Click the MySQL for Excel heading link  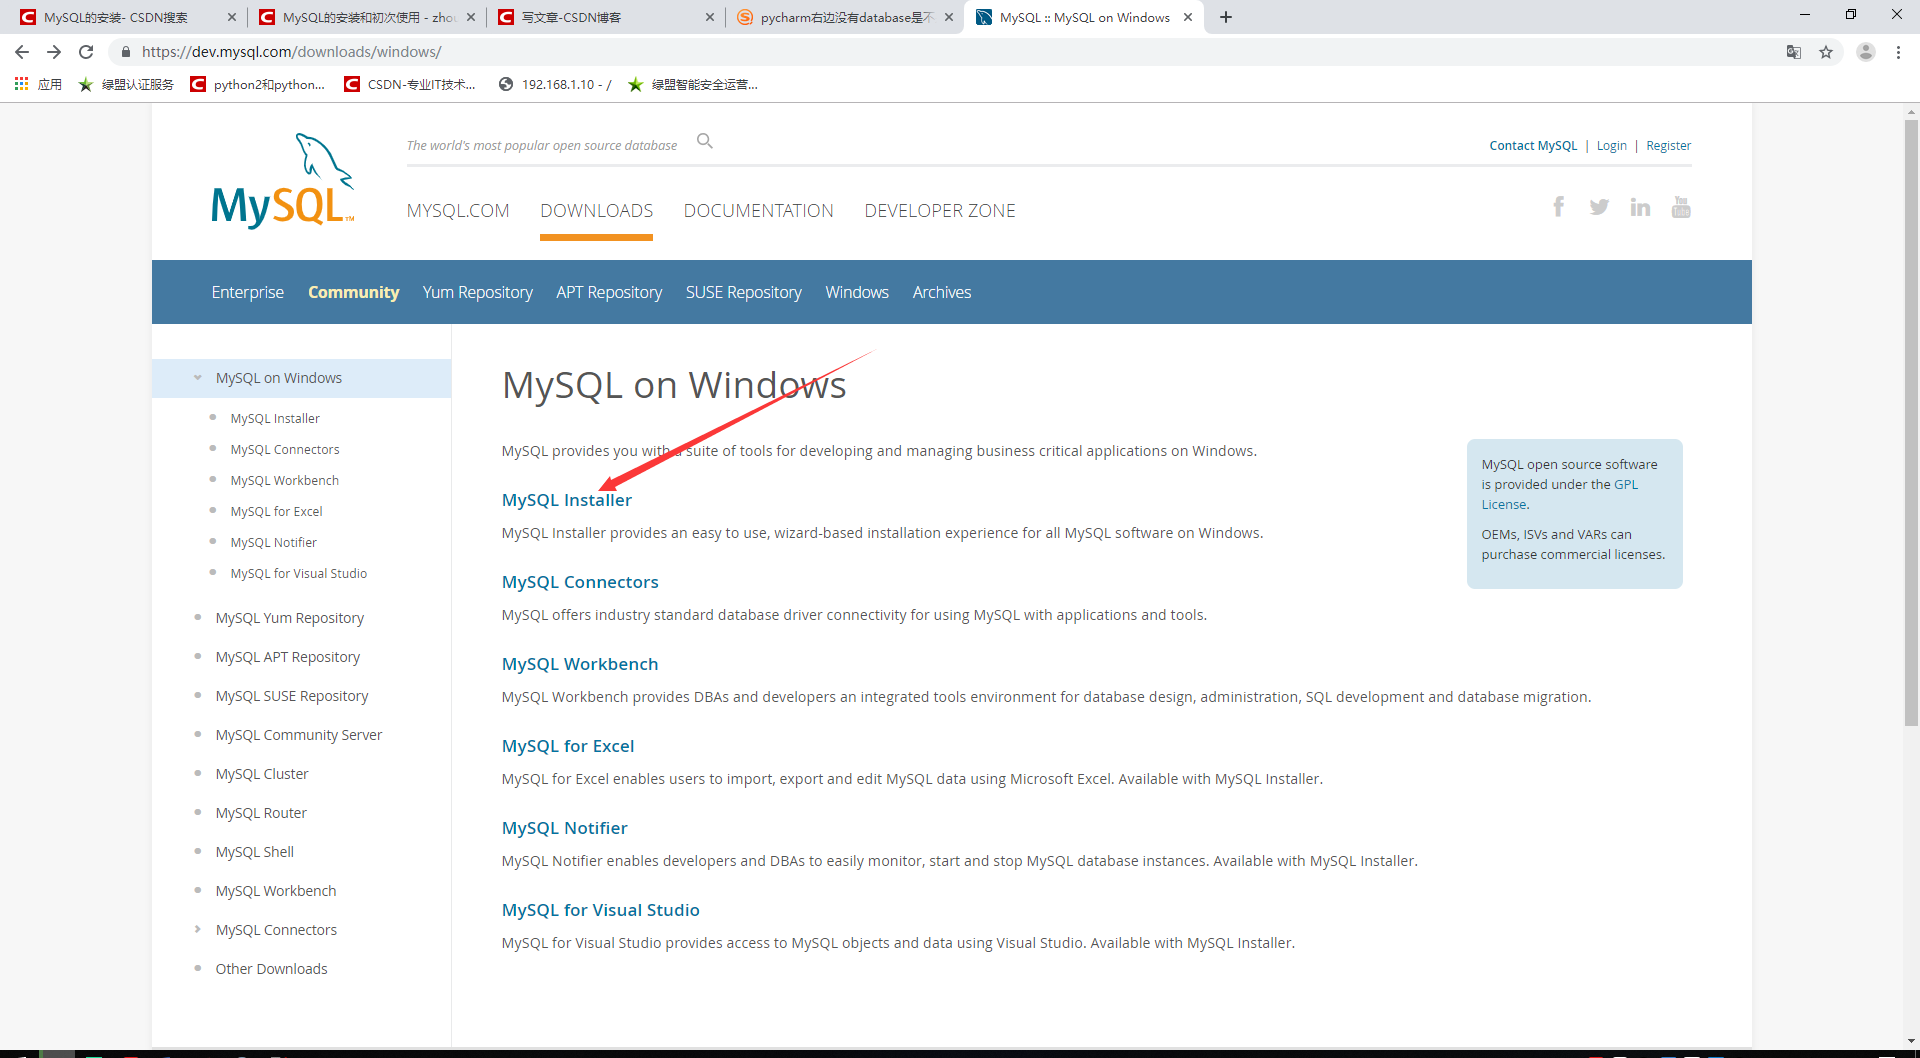567,746
